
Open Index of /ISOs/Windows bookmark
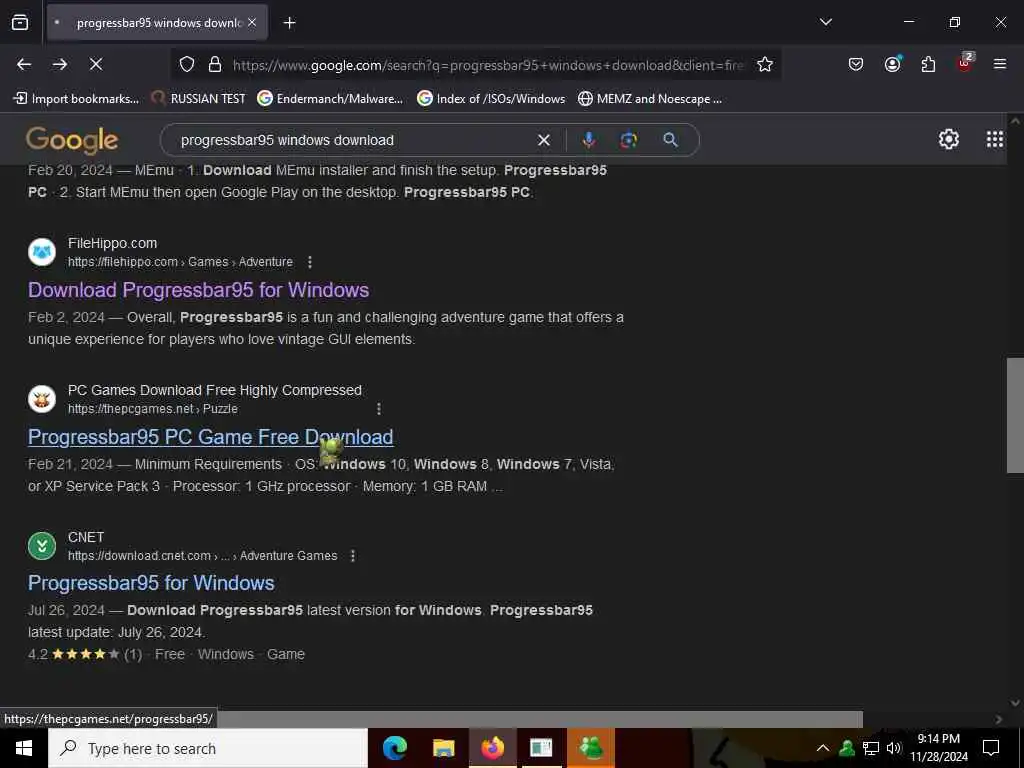(491, 99)
